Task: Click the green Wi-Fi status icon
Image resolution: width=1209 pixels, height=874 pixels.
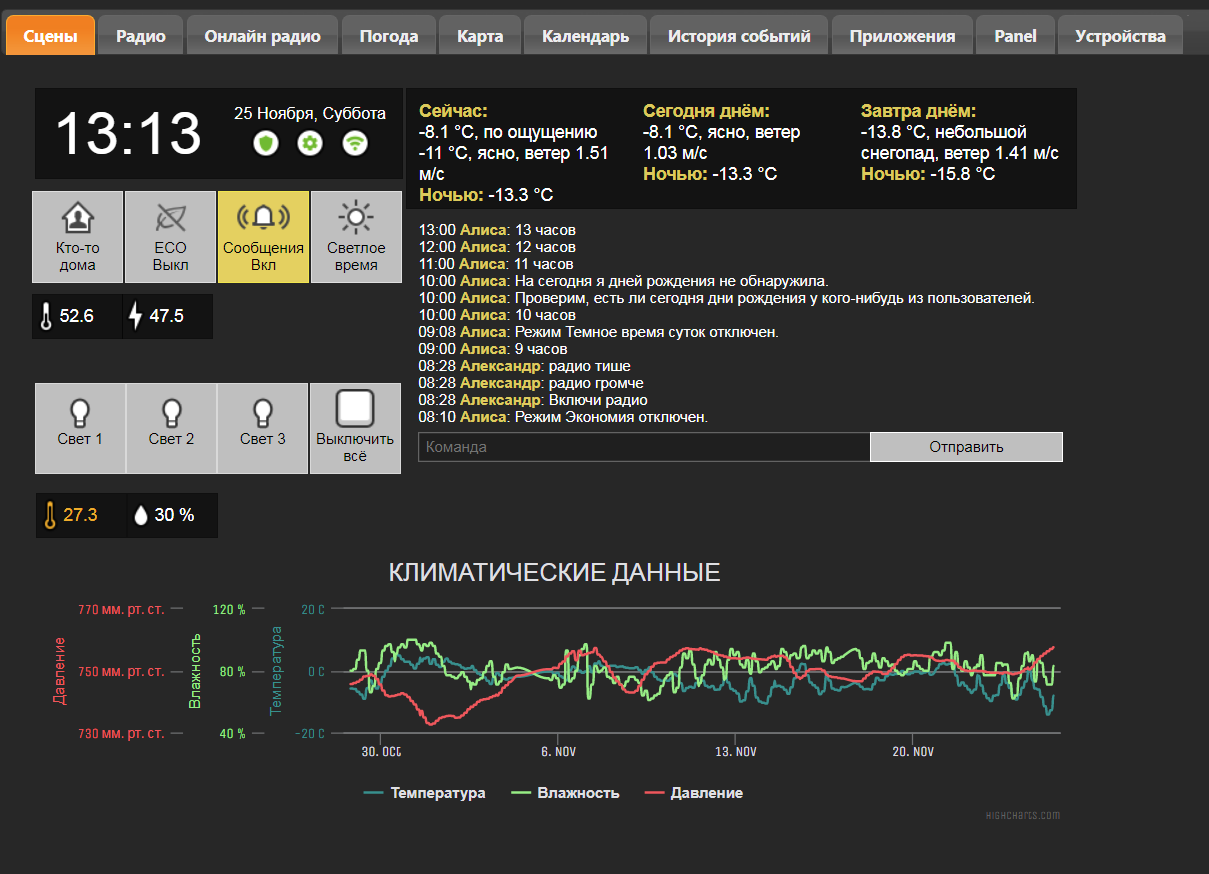Action: pyautogui.click(x=355, y=143)
